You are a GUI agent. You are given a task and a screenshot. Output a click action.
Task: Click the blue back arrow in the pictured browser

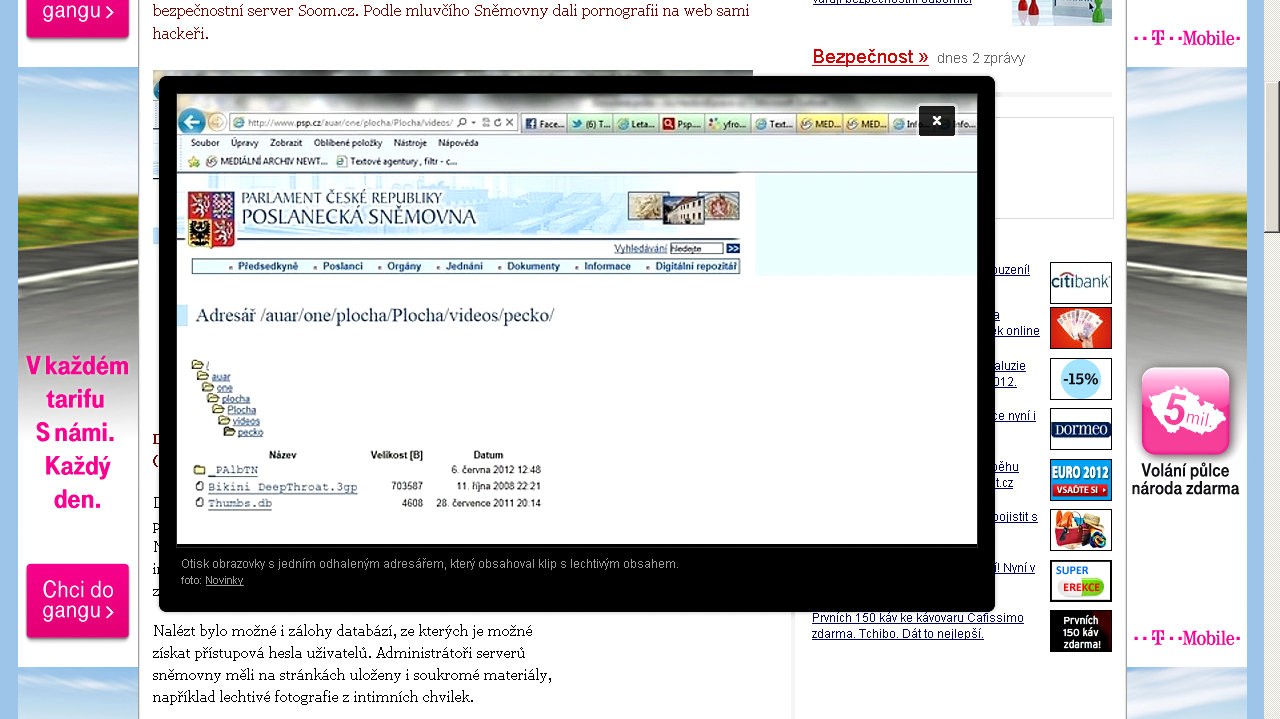pos(191,123)
